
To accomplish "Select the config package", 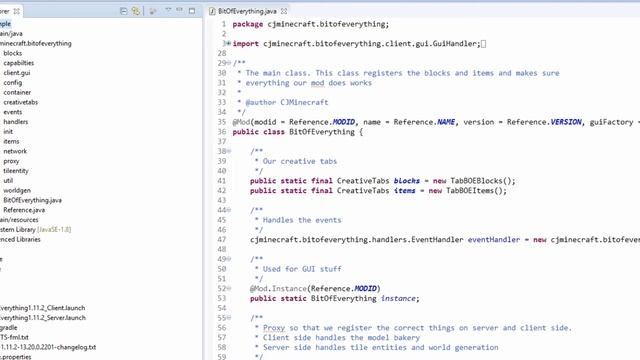I will [x=13, y=82].
